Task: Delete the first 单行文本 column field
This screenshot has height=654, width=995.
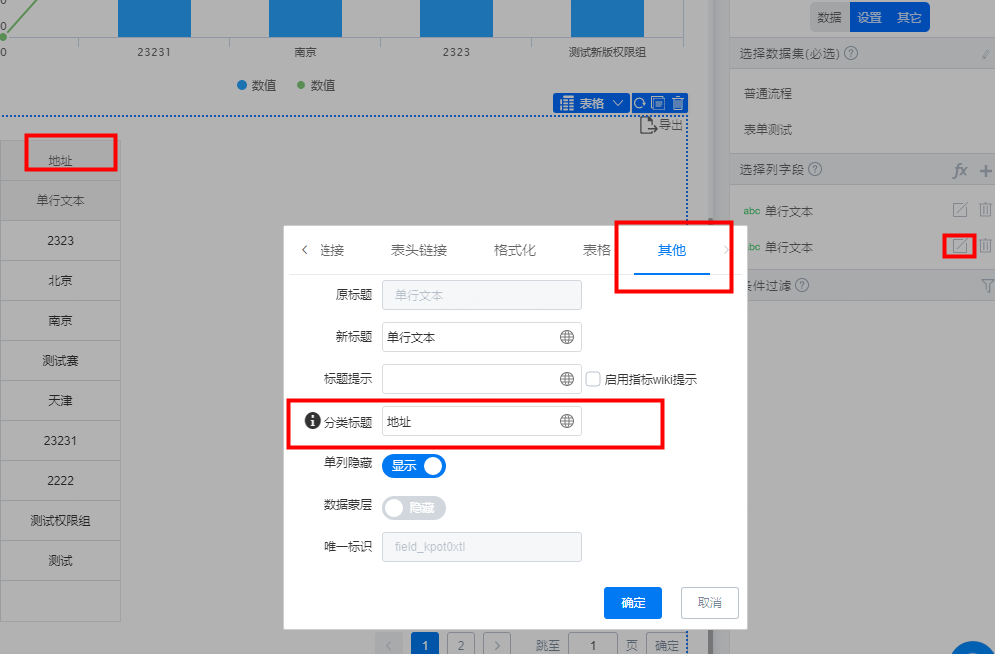Action: (x=985, y=209)
